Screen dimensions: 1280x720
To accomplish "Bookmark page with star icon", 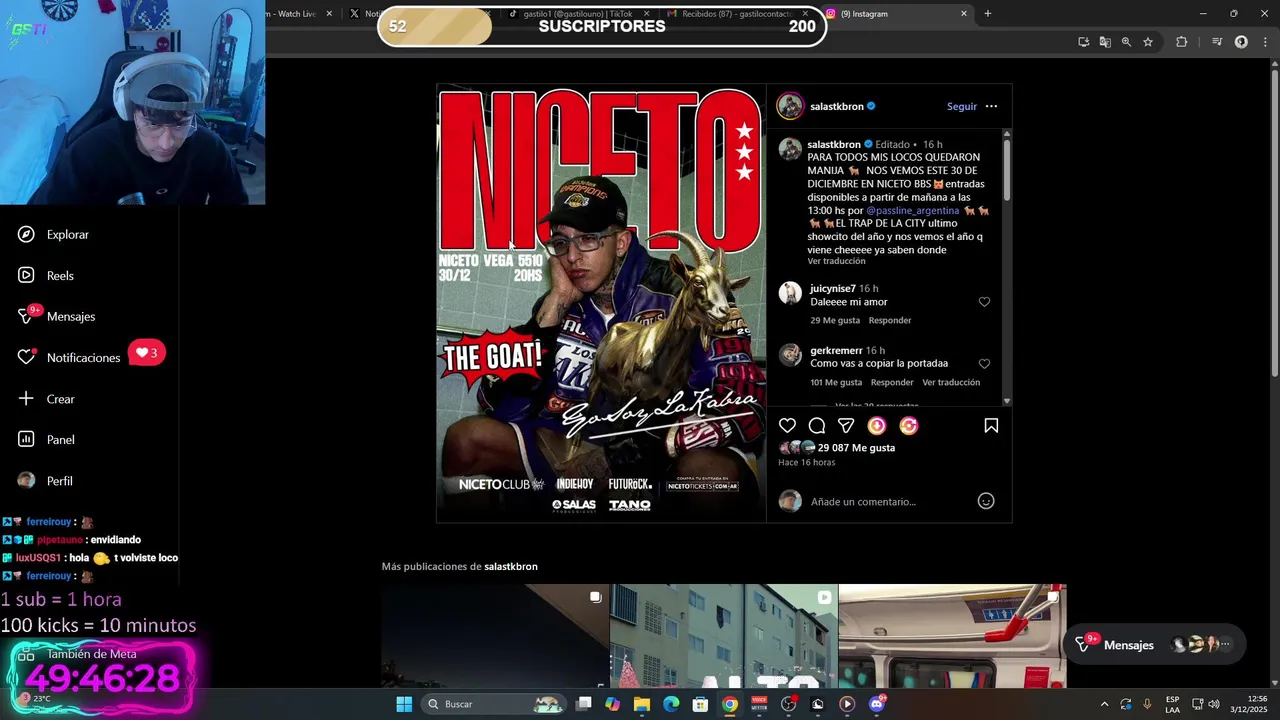I will 1148,42.
